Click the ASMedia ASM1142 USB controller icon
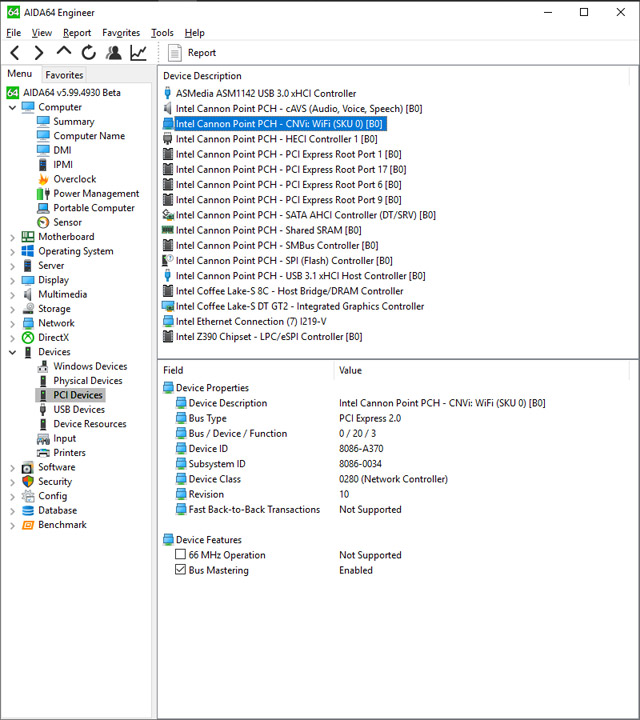Viewport: 640px width, 720px height. 168,93
